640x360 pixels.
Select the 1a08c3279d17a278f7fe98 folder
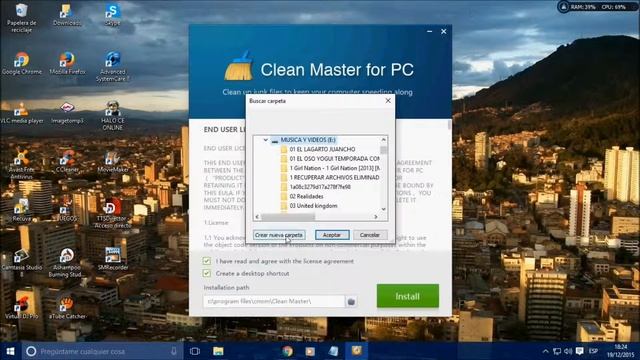316,187
